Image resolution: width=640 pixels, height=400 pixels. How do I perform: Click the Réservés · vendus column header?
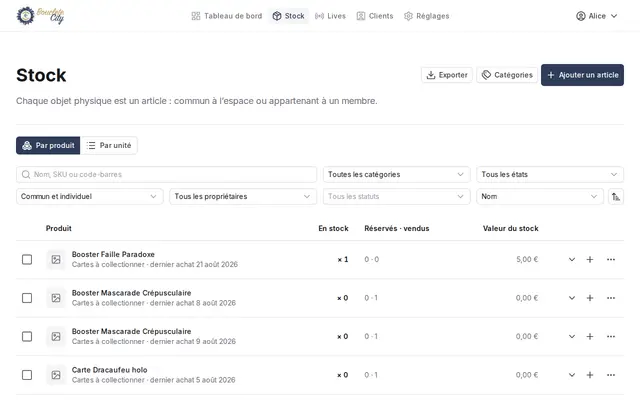[397, 229]
